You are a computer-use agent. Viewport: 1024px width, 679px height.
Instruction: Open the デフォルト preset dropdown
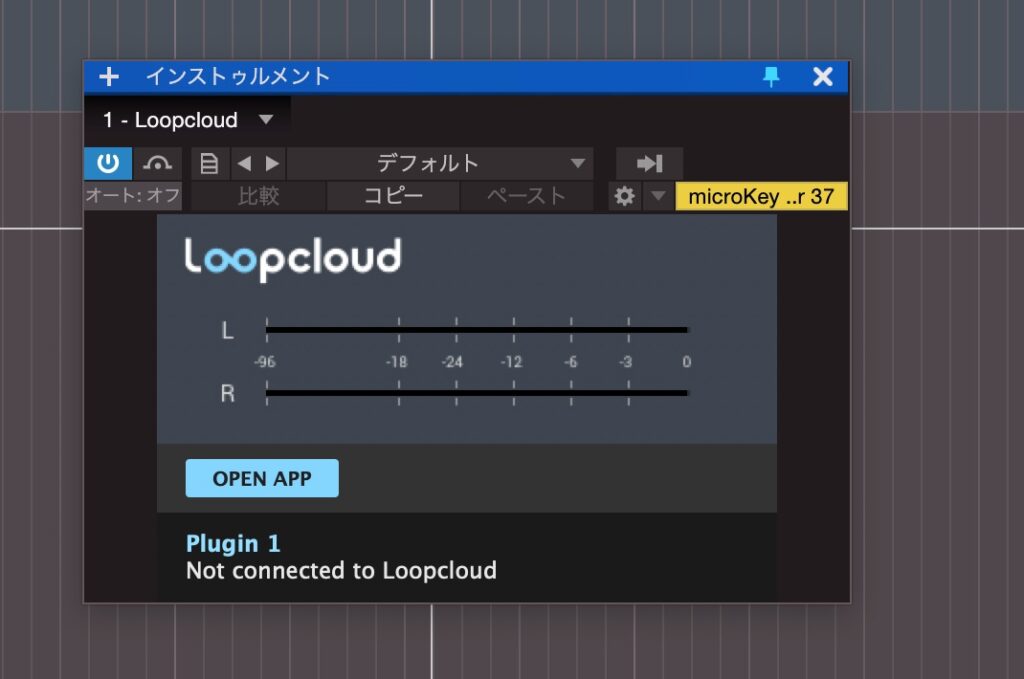click(440, 163)
